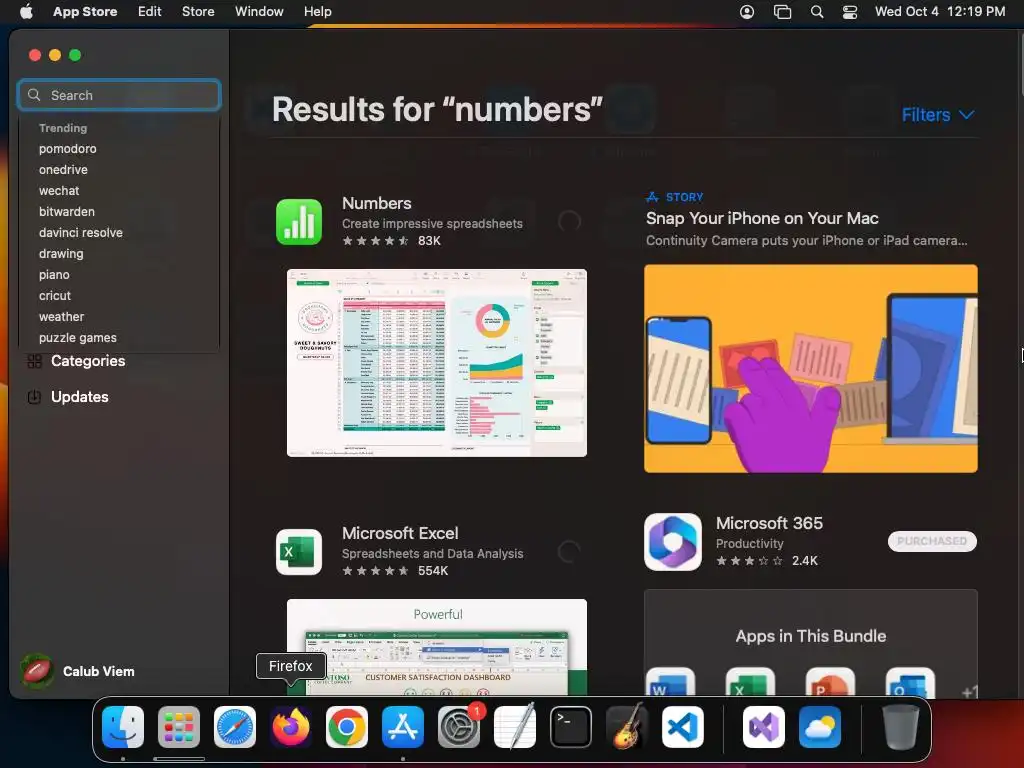Click the Search input field
The width and height of the screenshot is (1024, 768).
click(x=119, y=95)
